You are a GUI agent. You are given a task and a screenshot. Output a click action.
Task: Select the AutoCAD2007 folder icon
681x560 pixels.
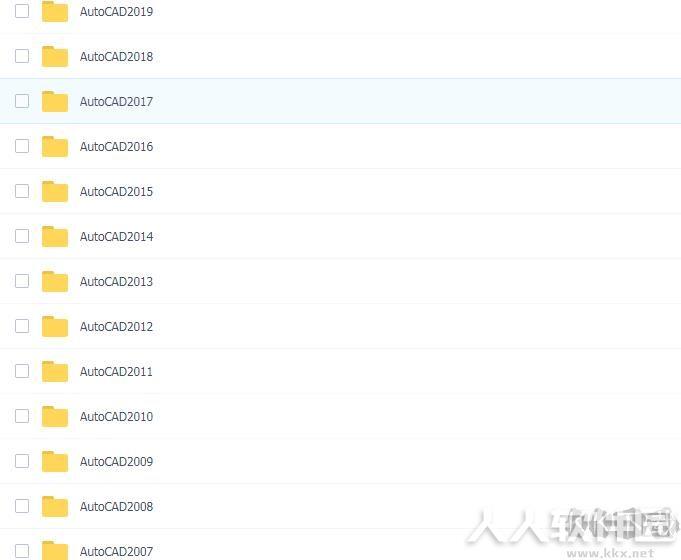55,551
